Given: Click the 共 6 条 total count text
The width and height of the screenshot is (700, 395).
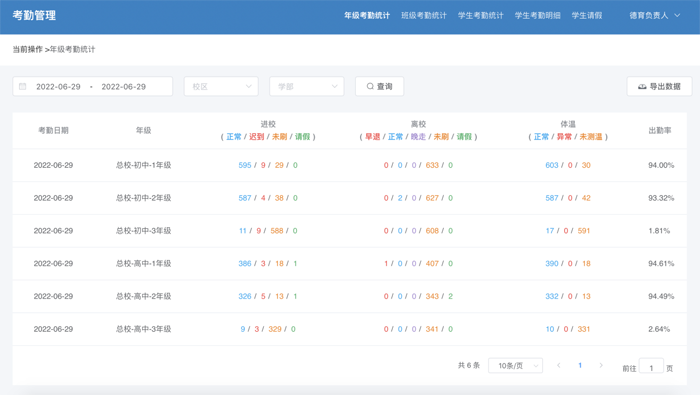Looking at the screenshot, I should [x=469, y=366].
